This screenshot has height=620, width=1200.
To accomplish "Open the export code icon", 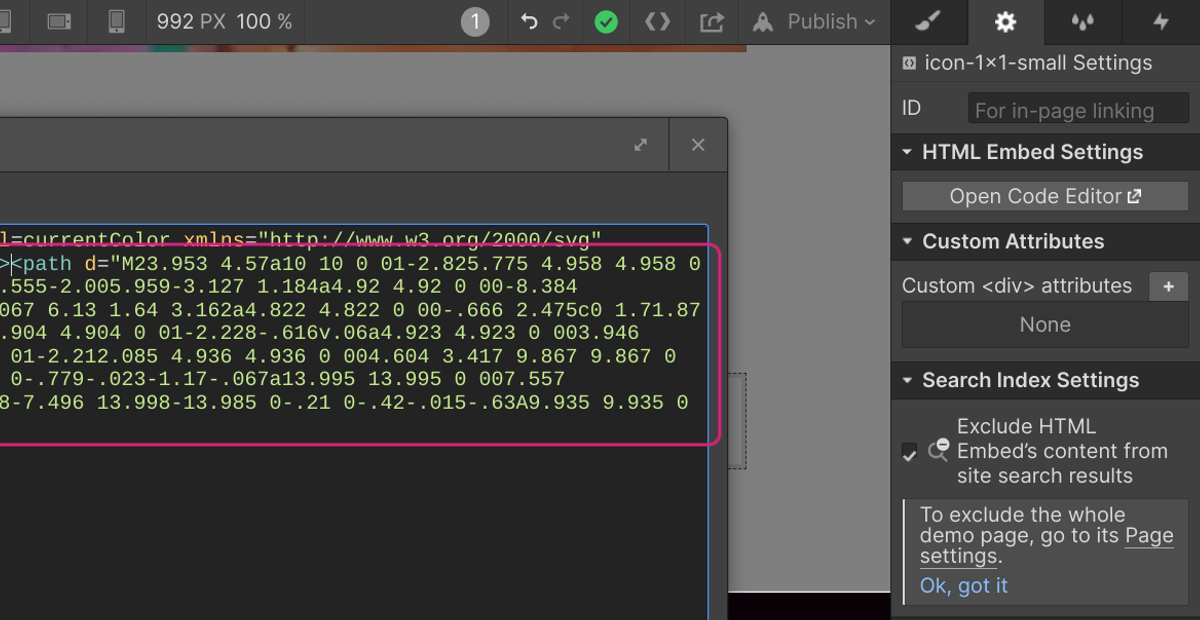I will 657,21.
